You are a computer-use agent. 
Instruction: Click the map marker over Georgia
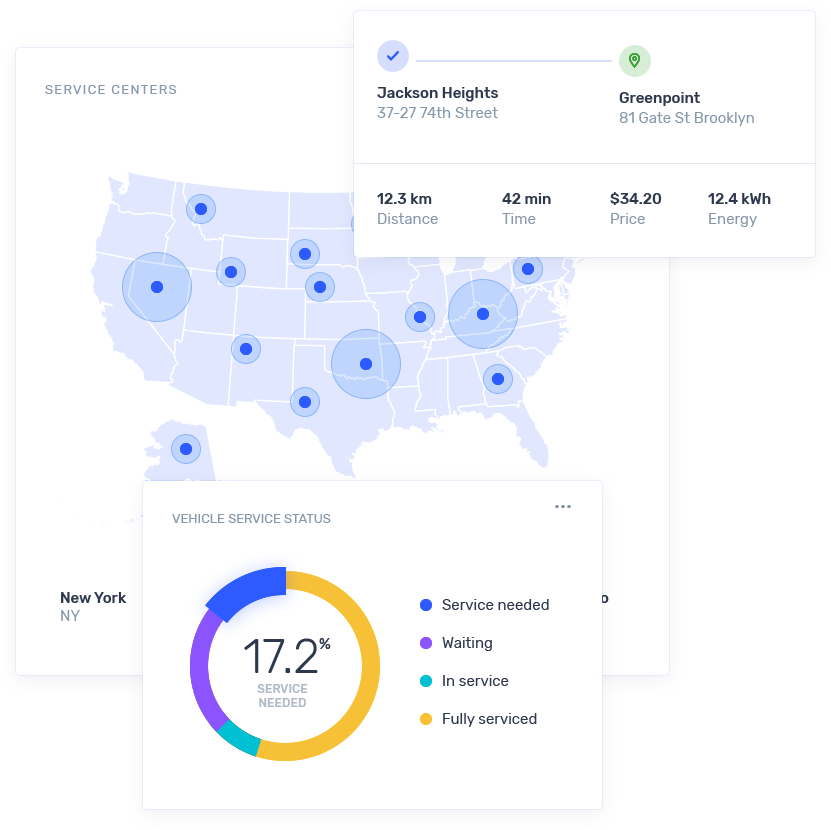point(497,379)
